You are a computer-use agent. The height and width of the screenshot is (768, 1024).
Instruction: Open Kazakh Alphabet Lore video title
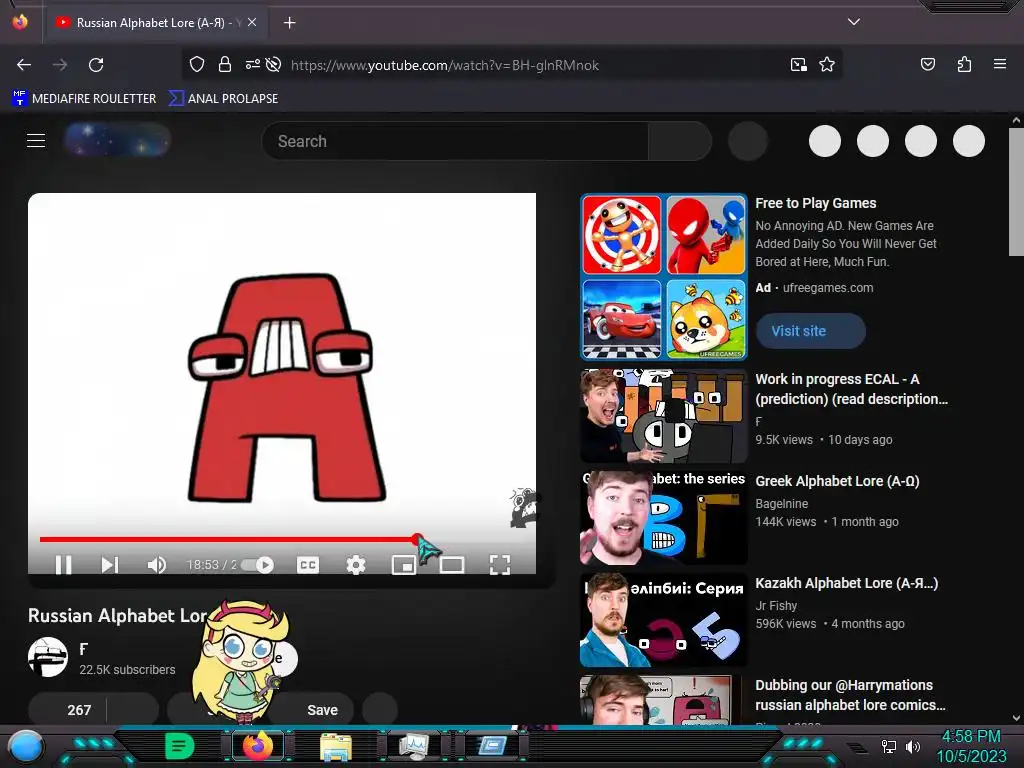(x=846, y=583)
